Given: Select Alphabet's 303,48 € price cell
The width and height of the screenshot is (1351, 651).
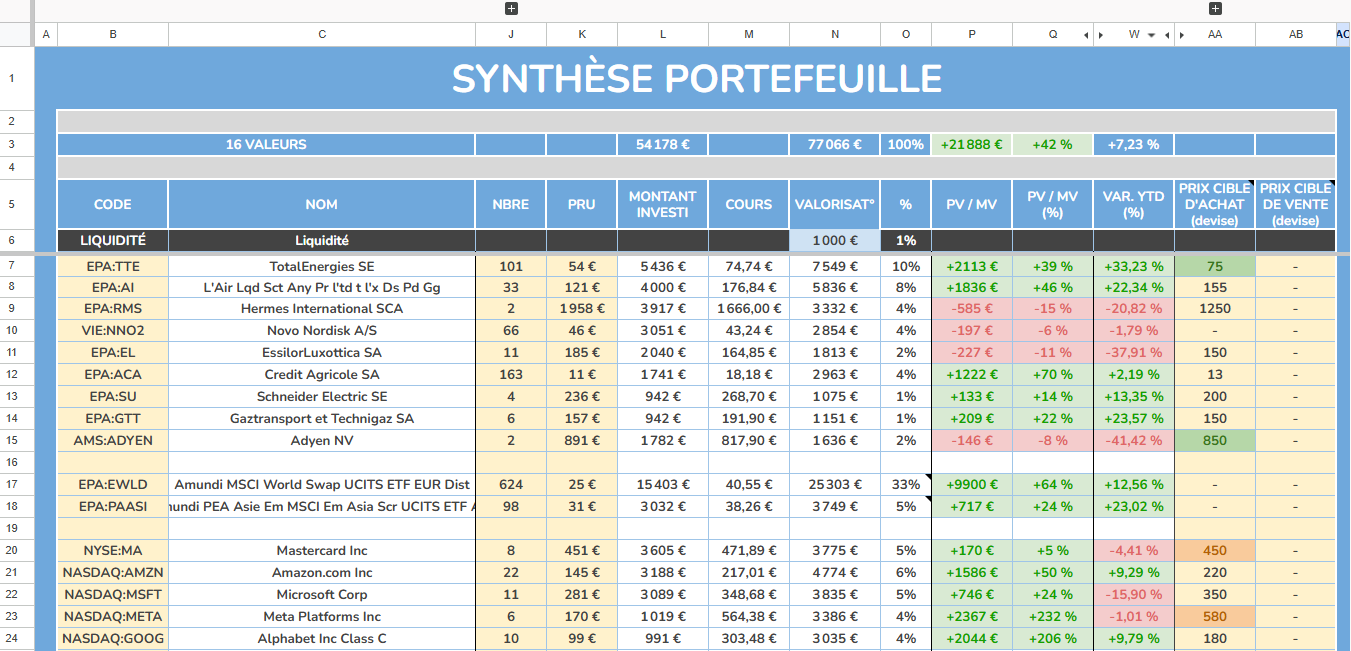Looking at the screenshot, I should tap(749, 639).
